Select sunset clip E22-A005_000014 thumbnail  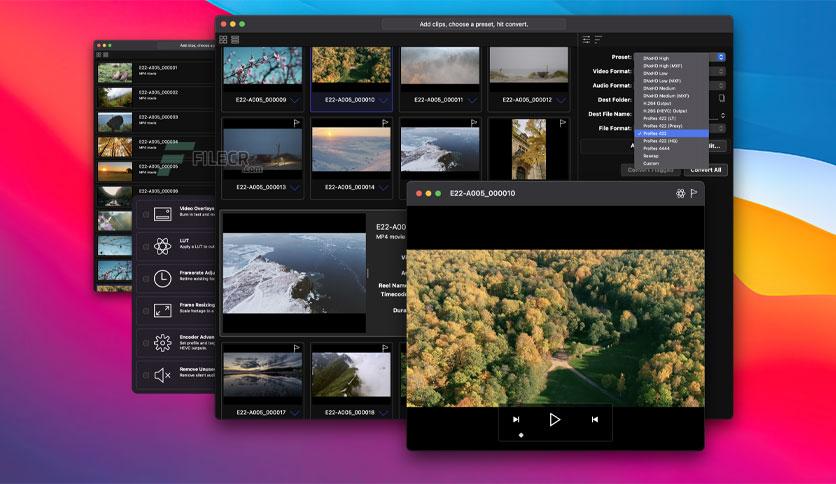coord(351,150)
